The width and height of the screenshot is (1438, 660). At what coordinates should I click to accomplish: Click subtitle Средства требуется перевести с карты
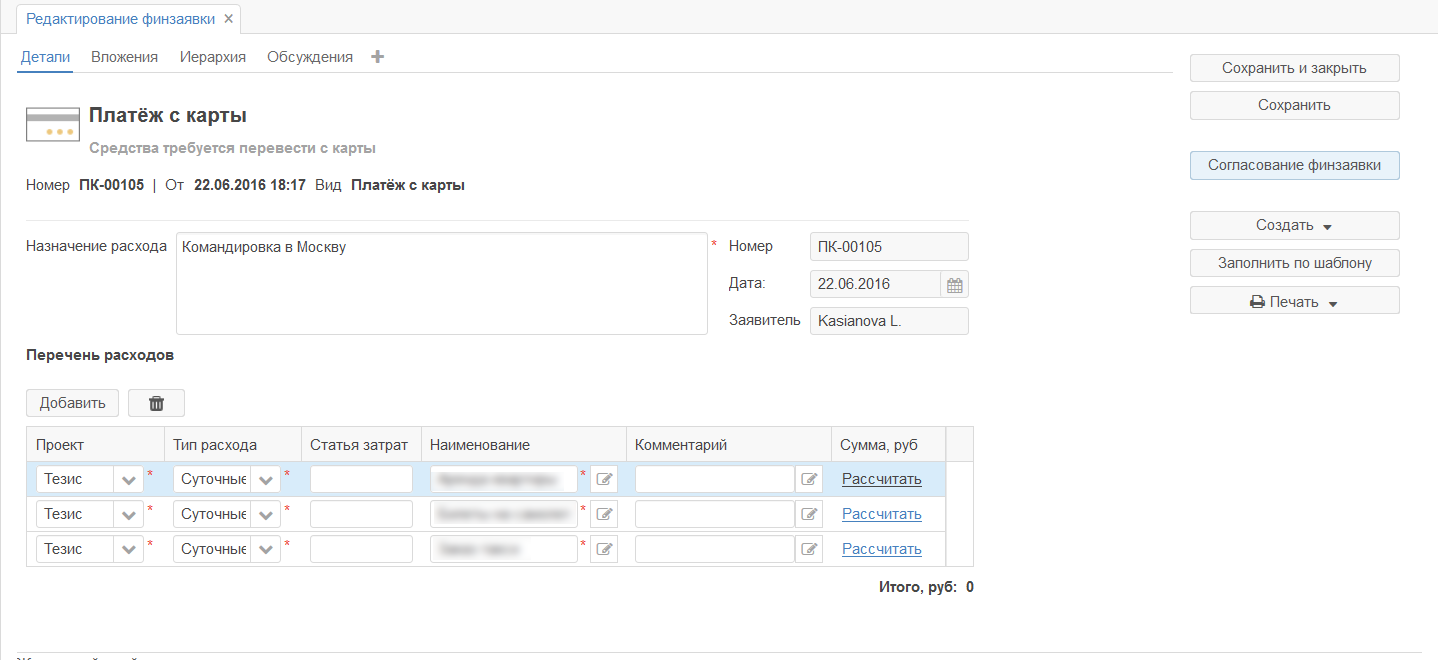(232, 148)
